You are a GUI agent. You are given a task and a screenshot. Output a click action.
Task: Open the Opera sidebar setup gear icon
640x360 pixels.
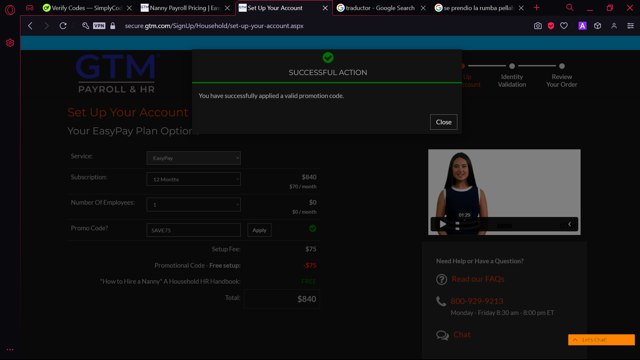pos(10,43)
